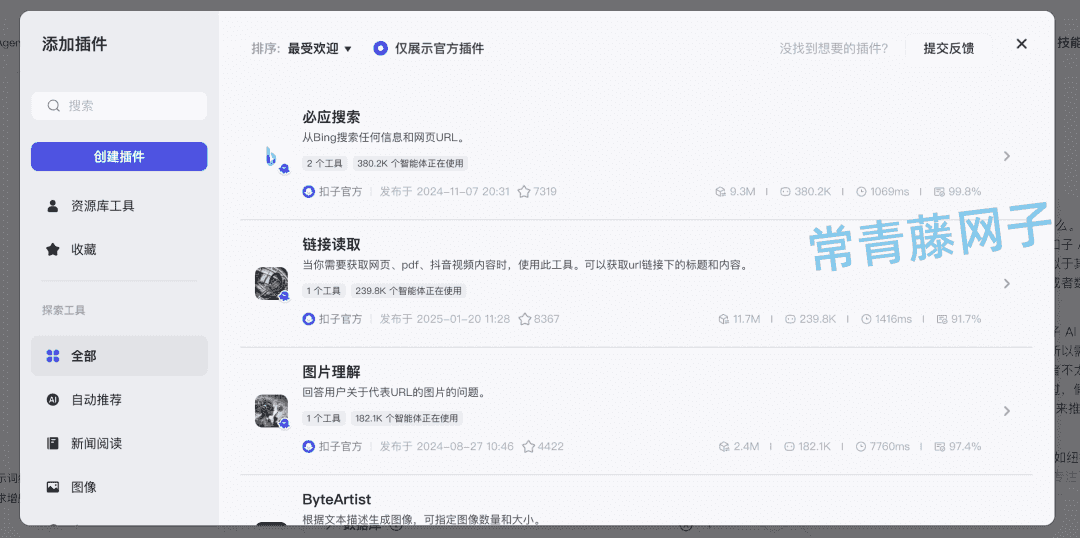Screen dimensions: 1080x538
Task: Click the 创建插件 button
Action: coord(119,156)
